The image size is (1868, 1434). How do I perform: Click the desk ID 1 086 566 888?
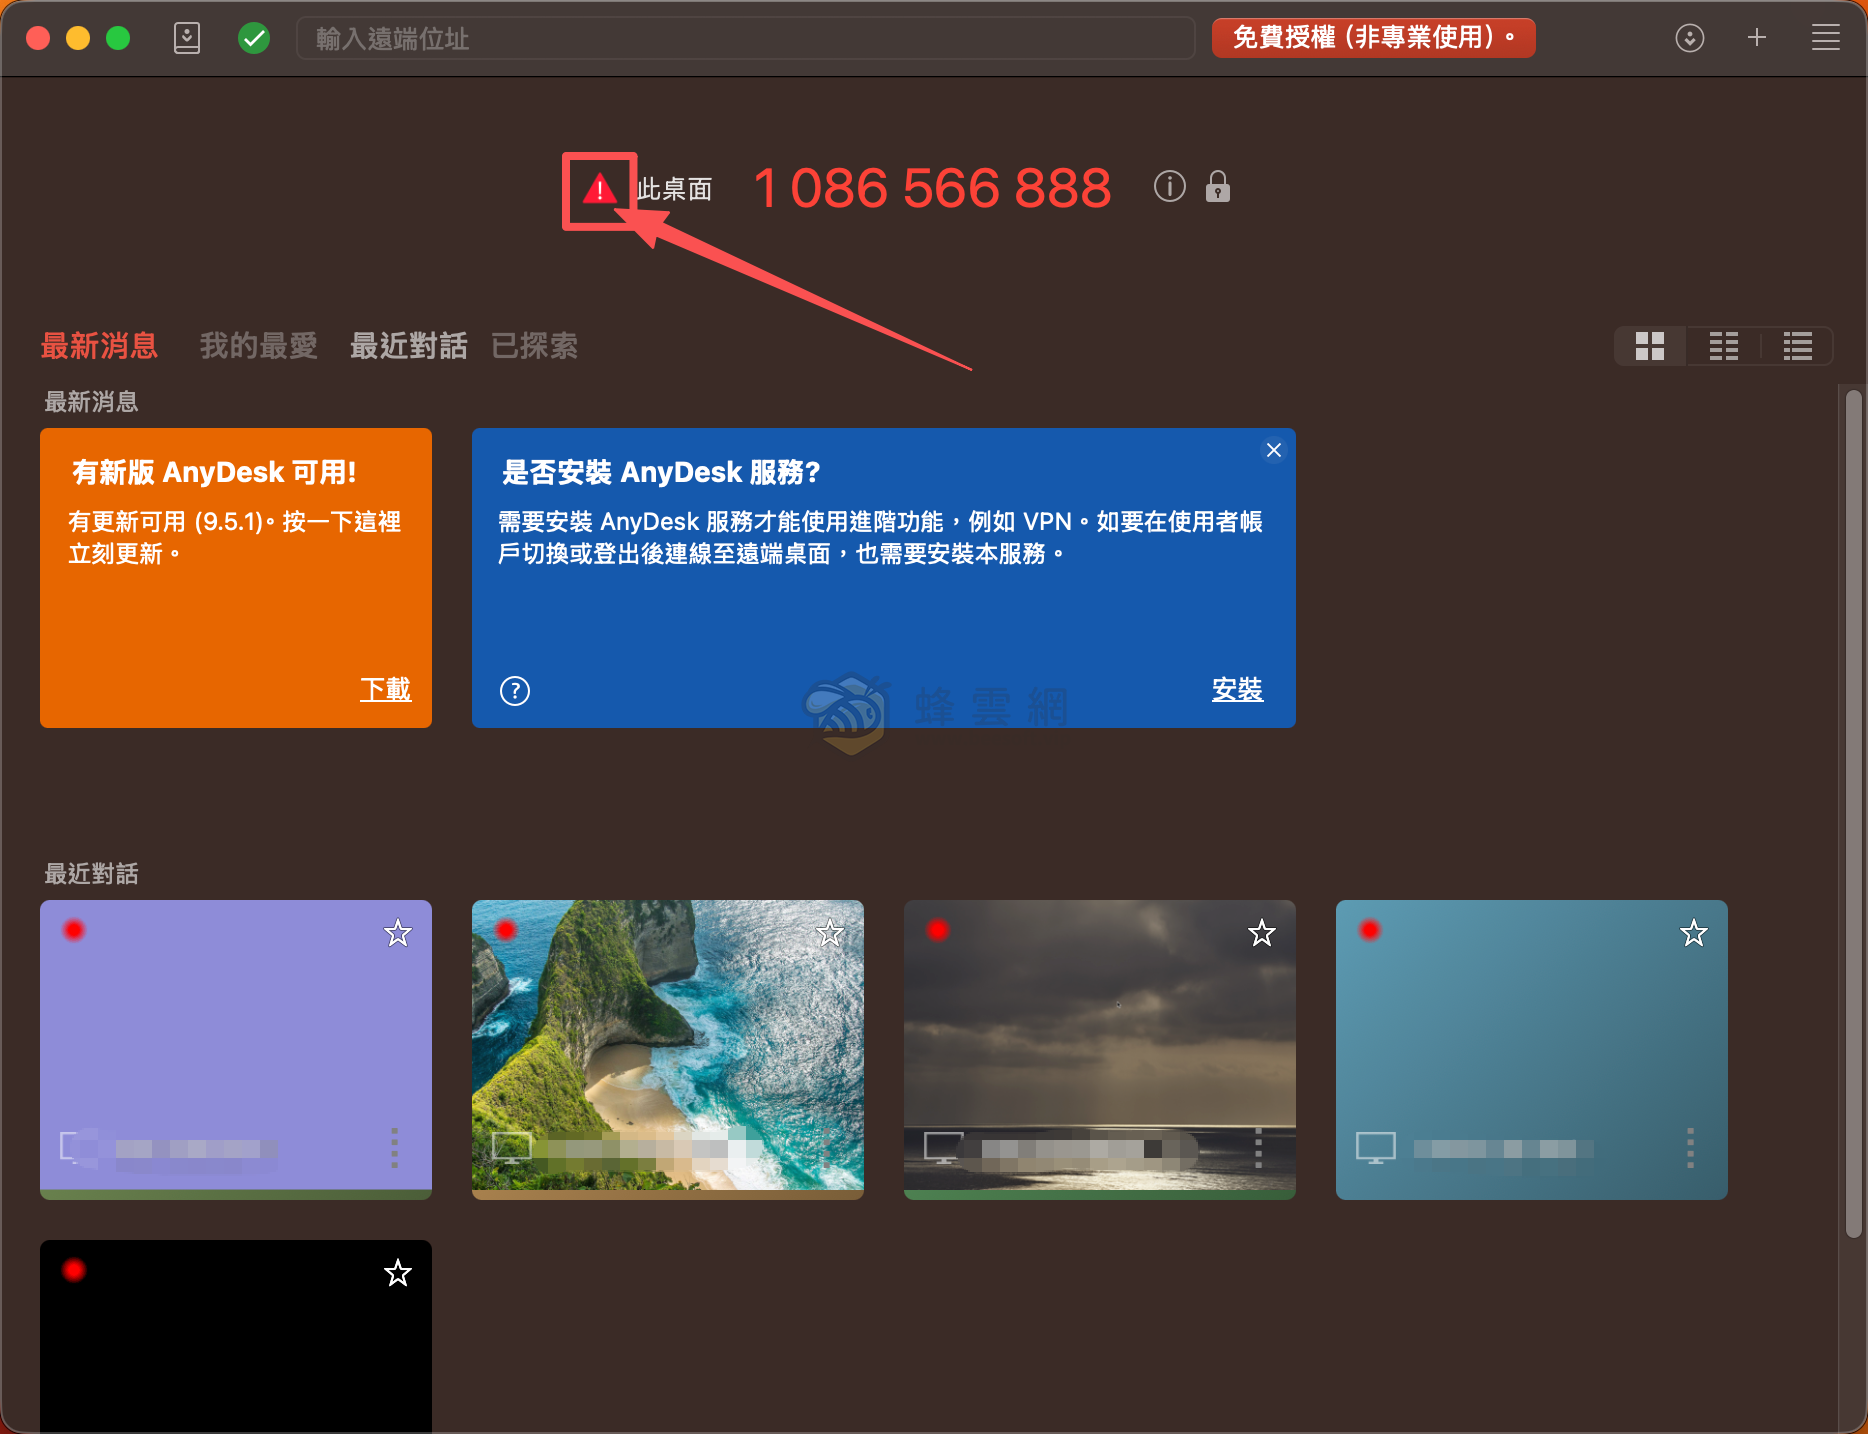(x=932, y=188)
